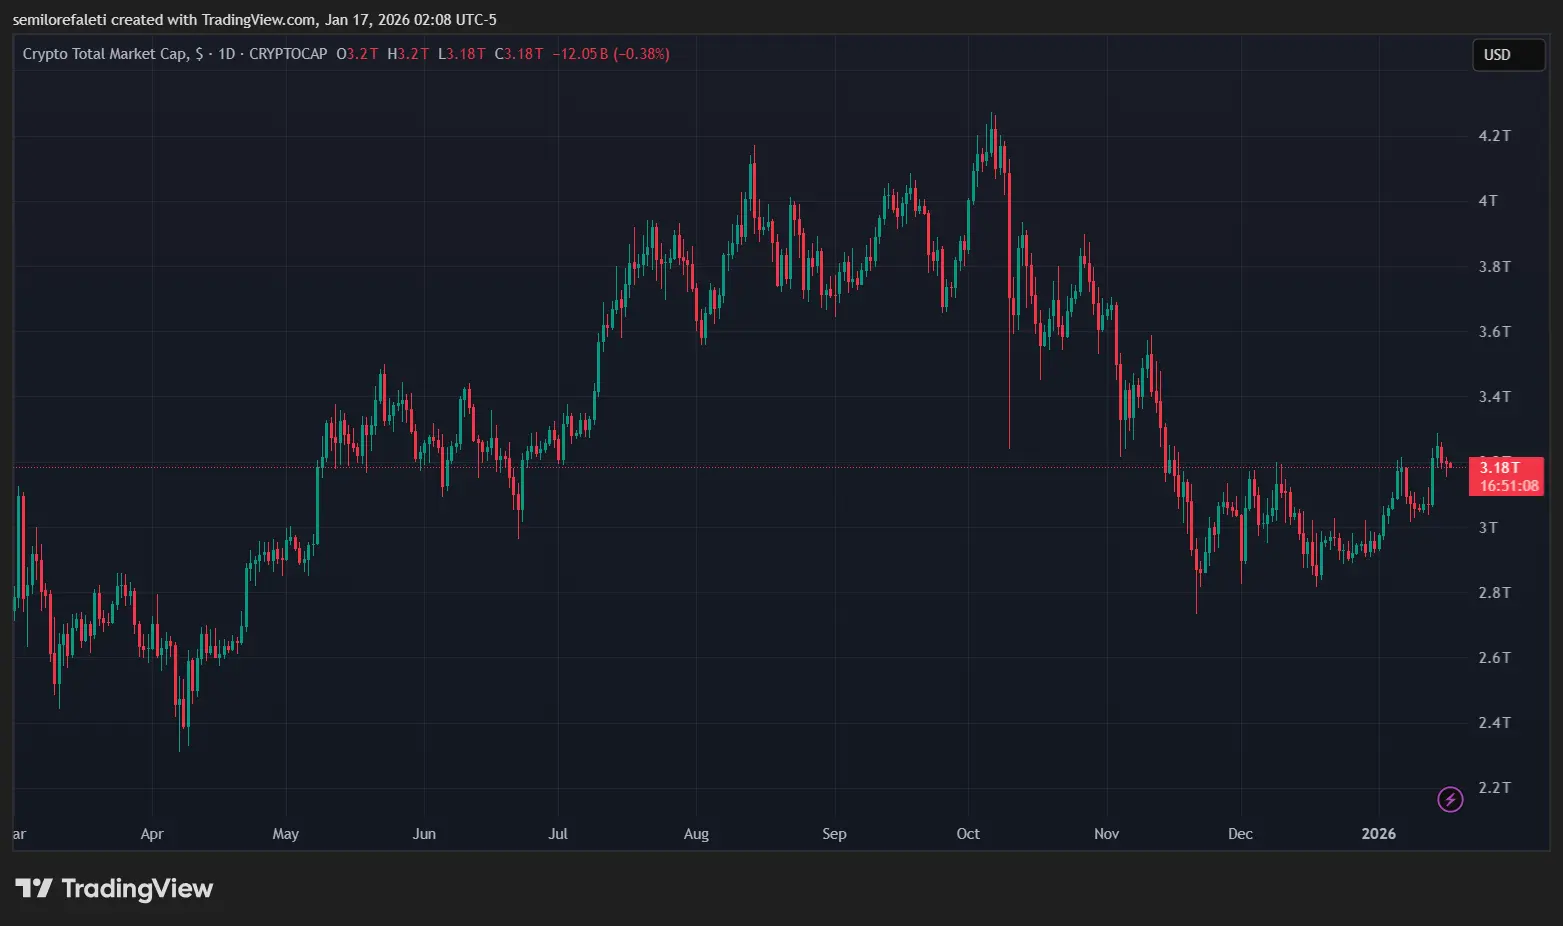This screenshot has width=1563, height=926.
Task: Click the Nov label on time axis
Action: pos(1107,834)
